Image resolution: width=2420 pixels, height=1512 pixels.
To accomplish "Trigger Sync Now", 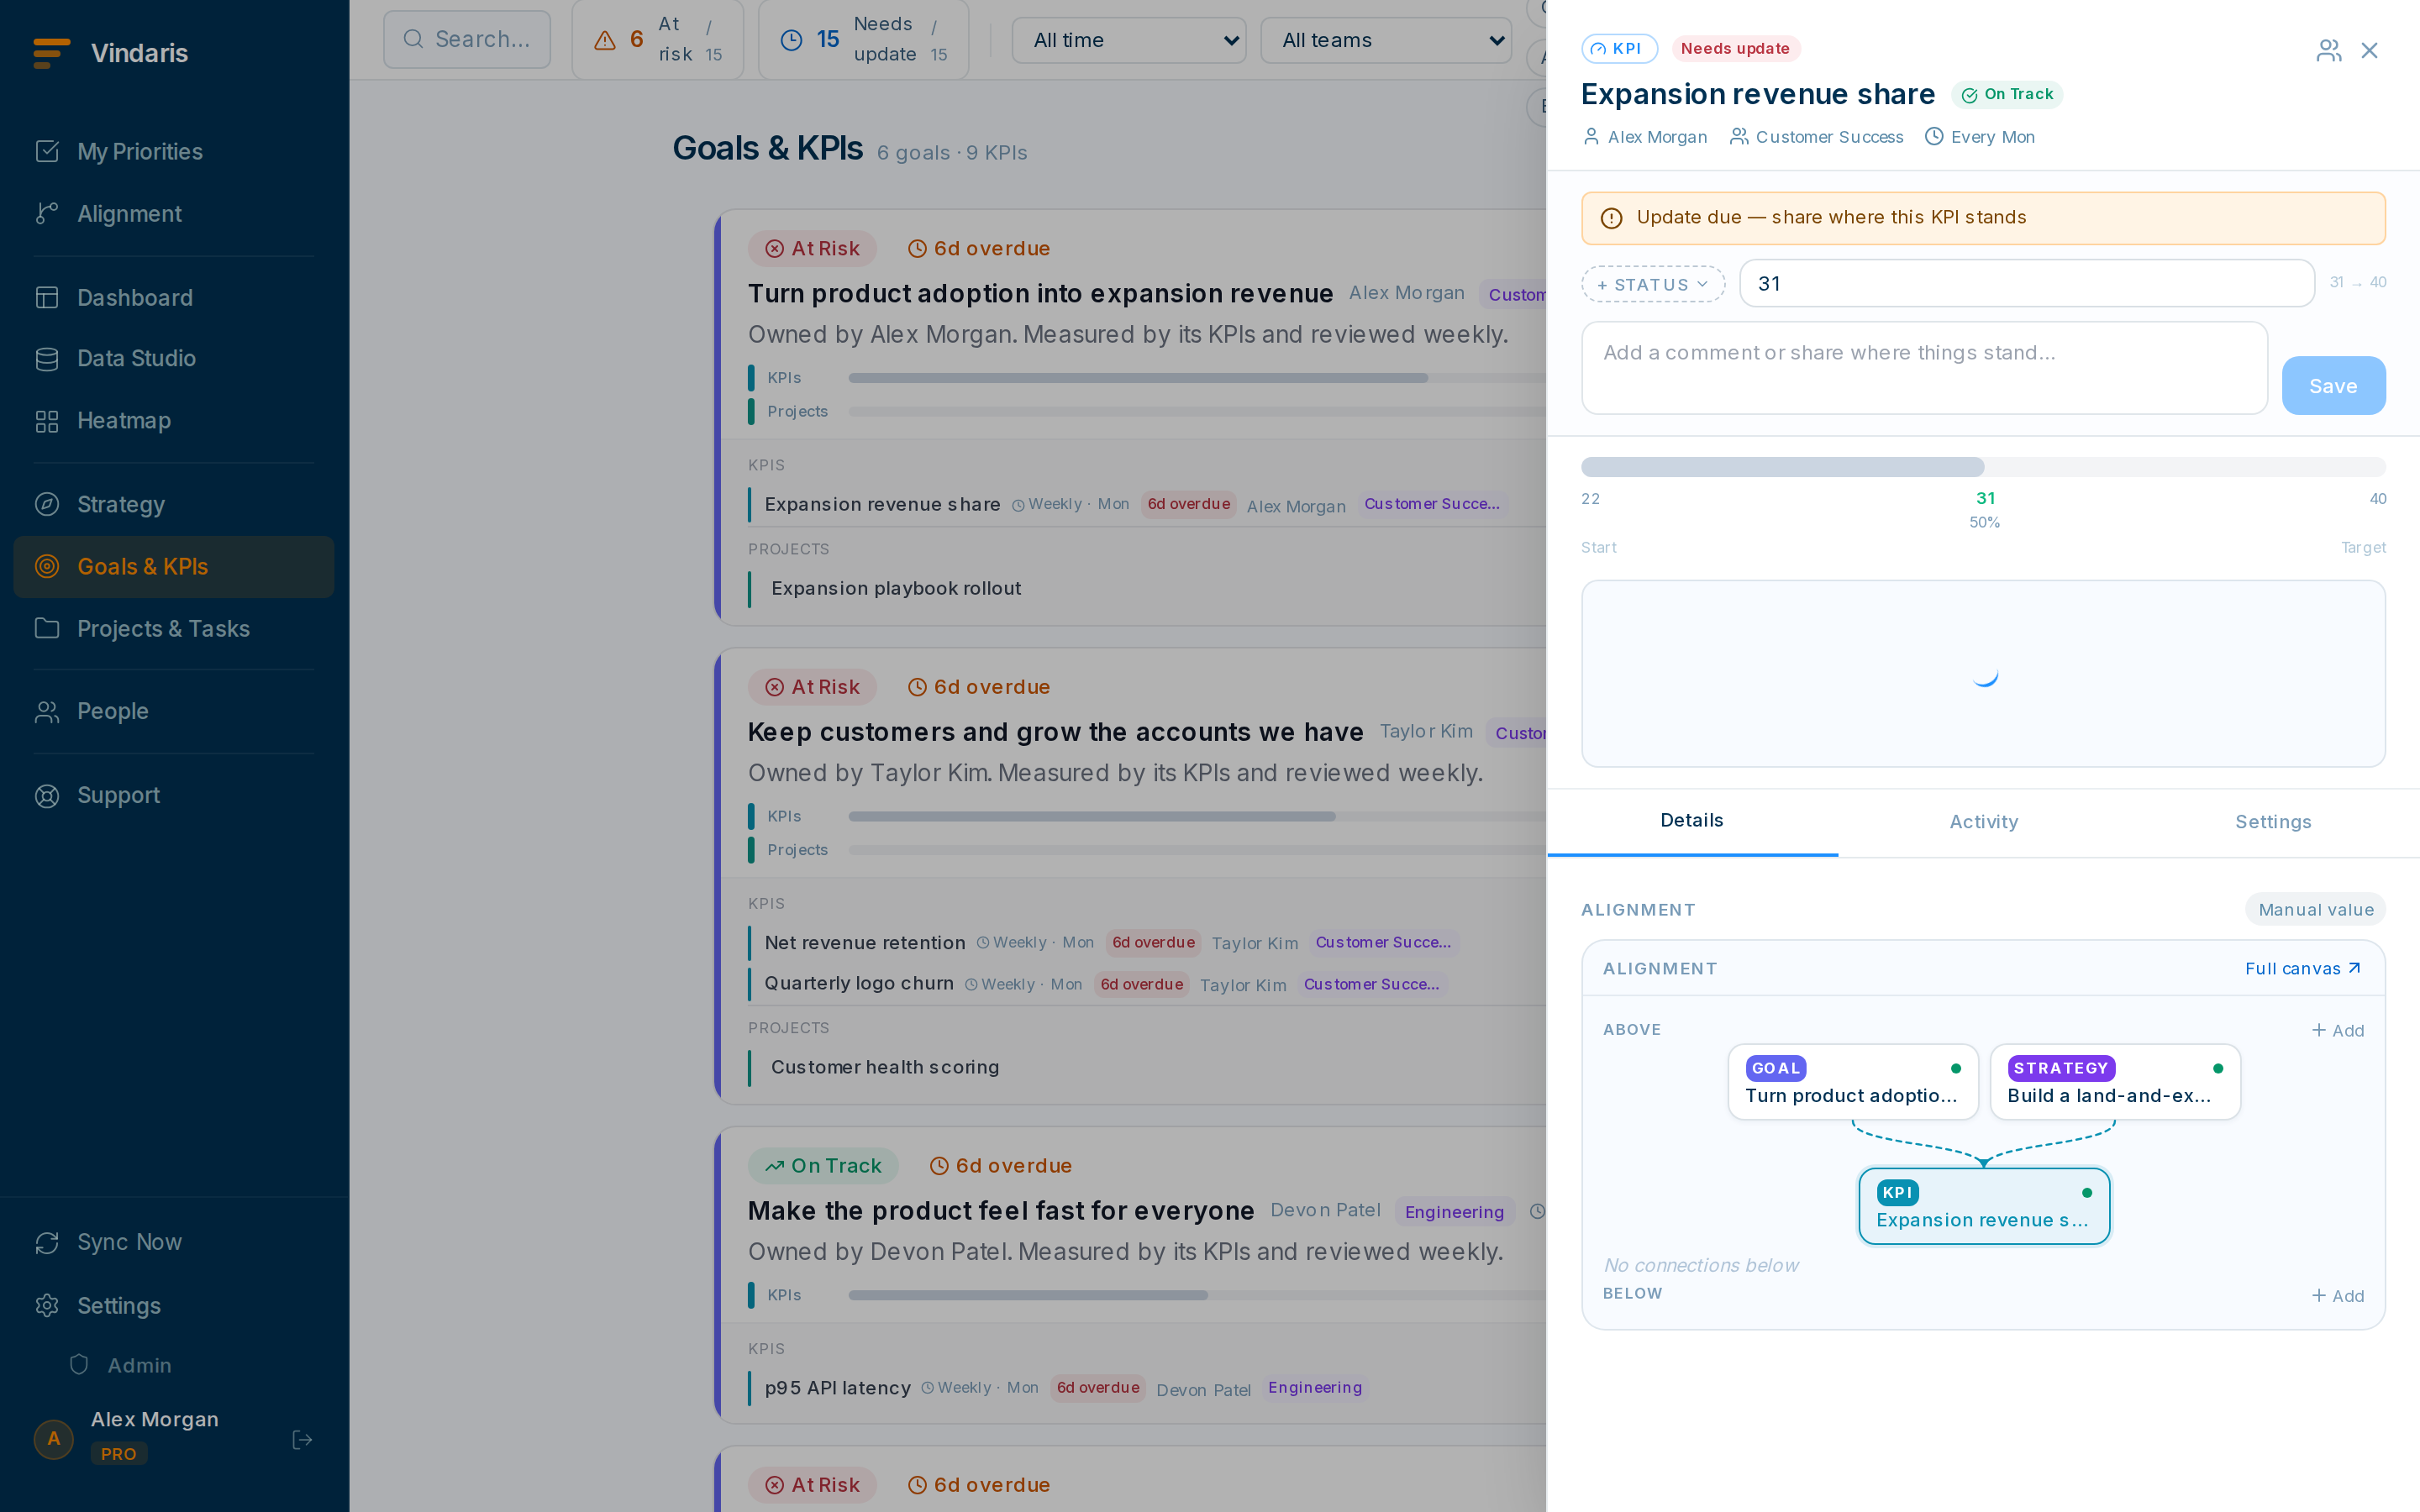I will tap(173, 1242).
